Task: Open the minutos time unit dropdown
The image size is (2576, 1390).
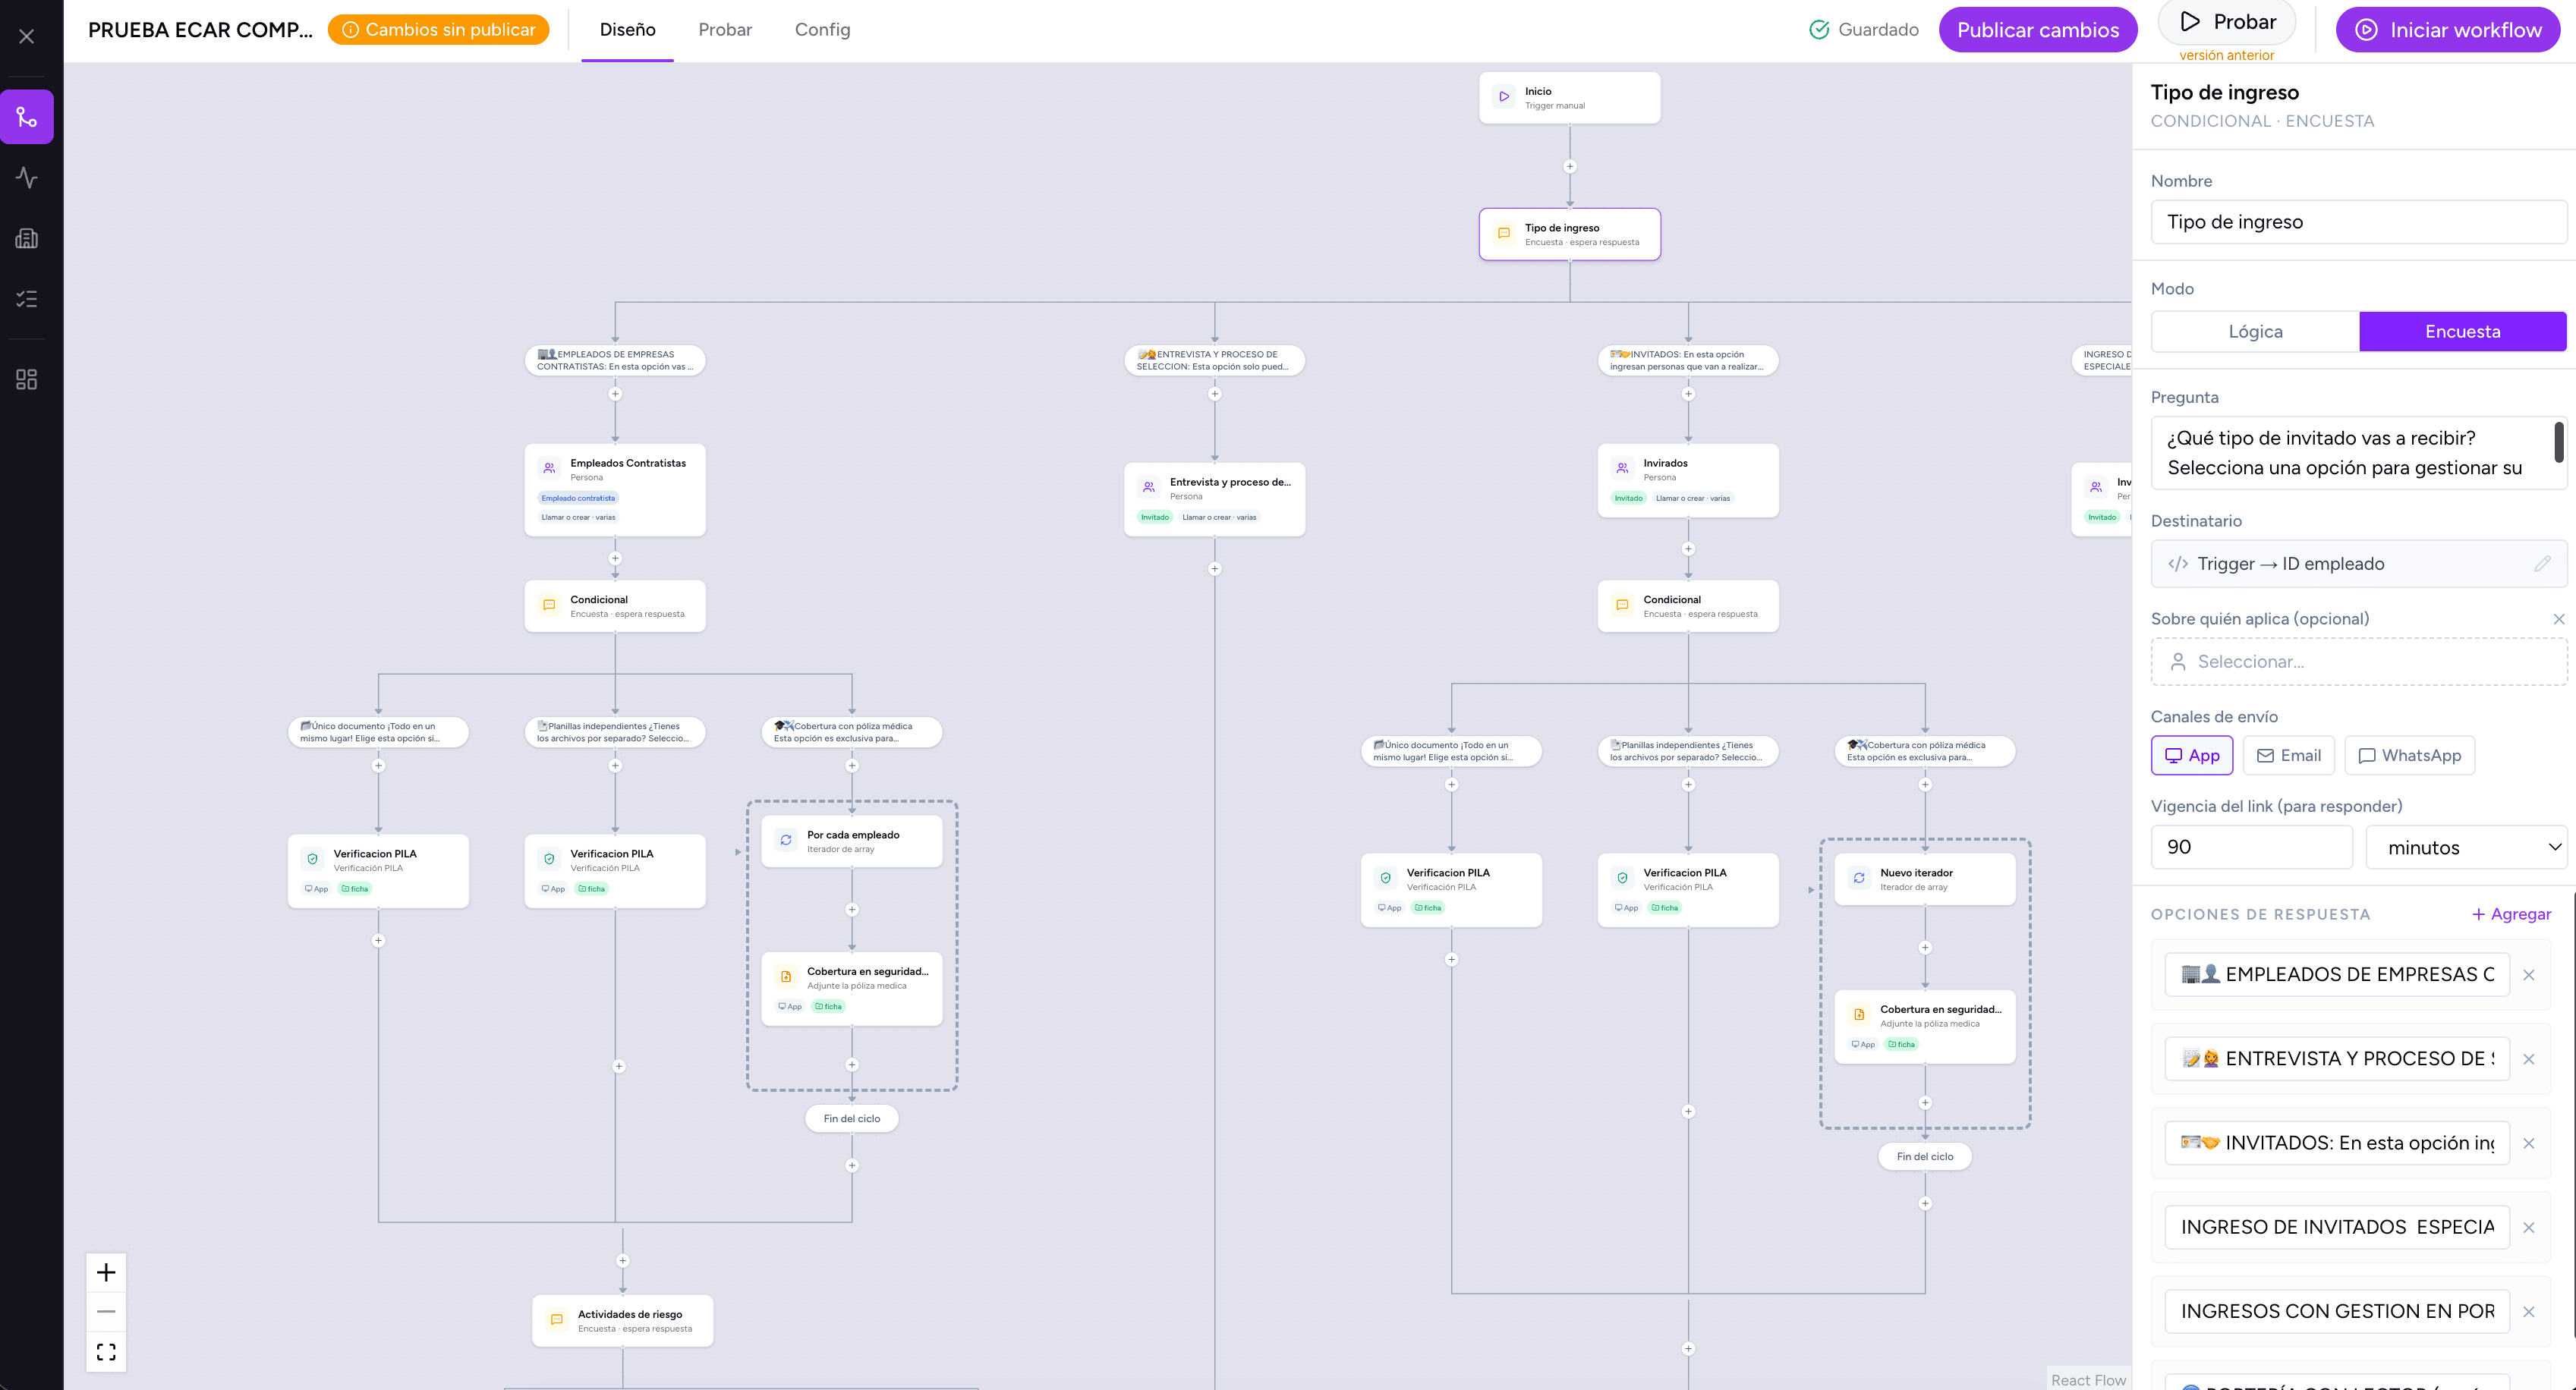Action: click(x=2466, y=847)
